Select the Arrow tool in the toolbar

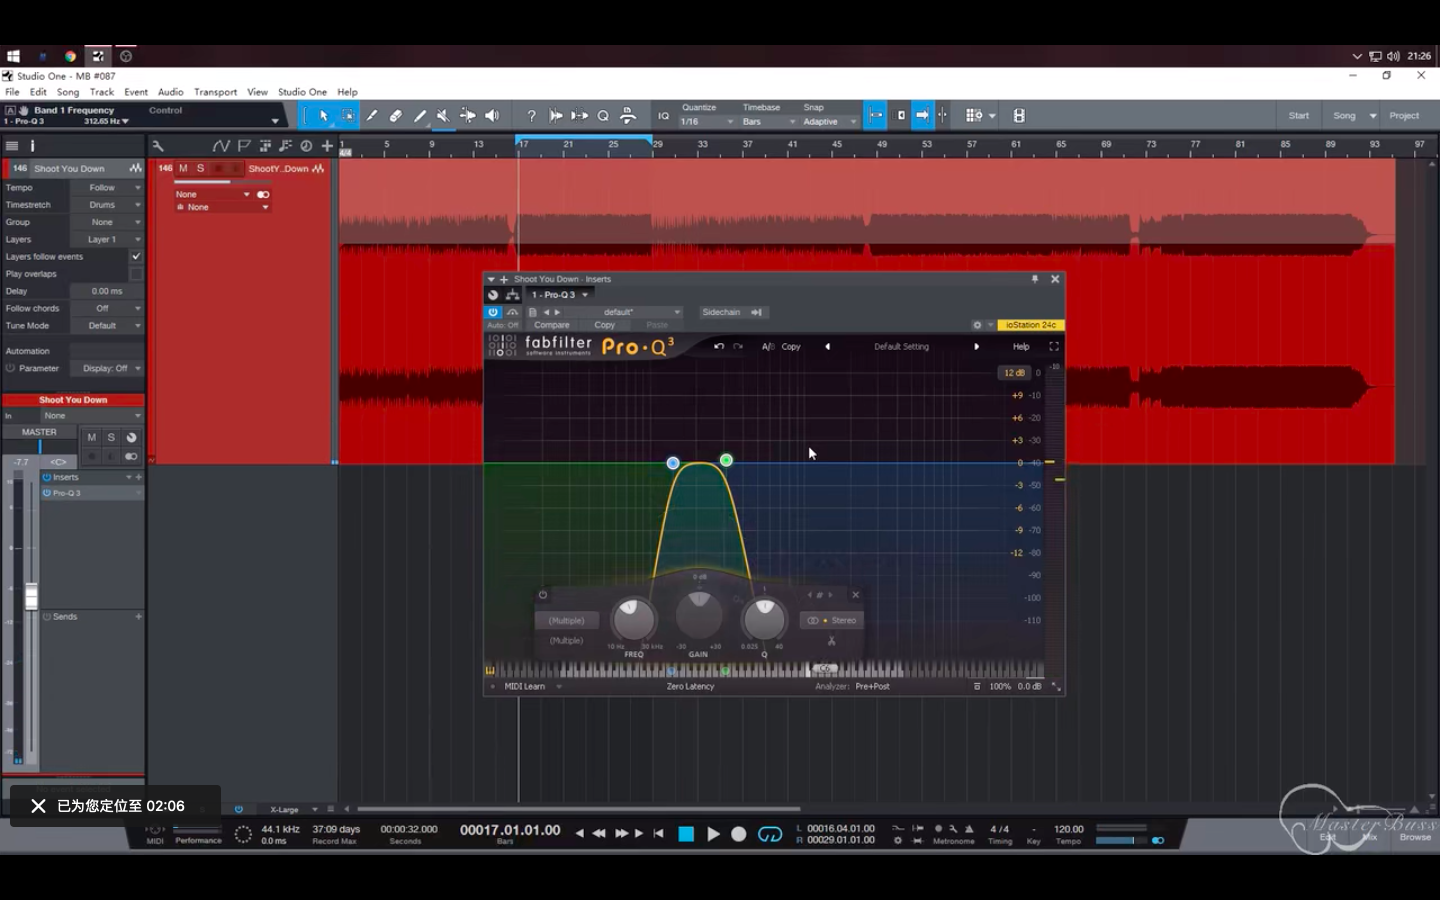click(x=323, y=116)
